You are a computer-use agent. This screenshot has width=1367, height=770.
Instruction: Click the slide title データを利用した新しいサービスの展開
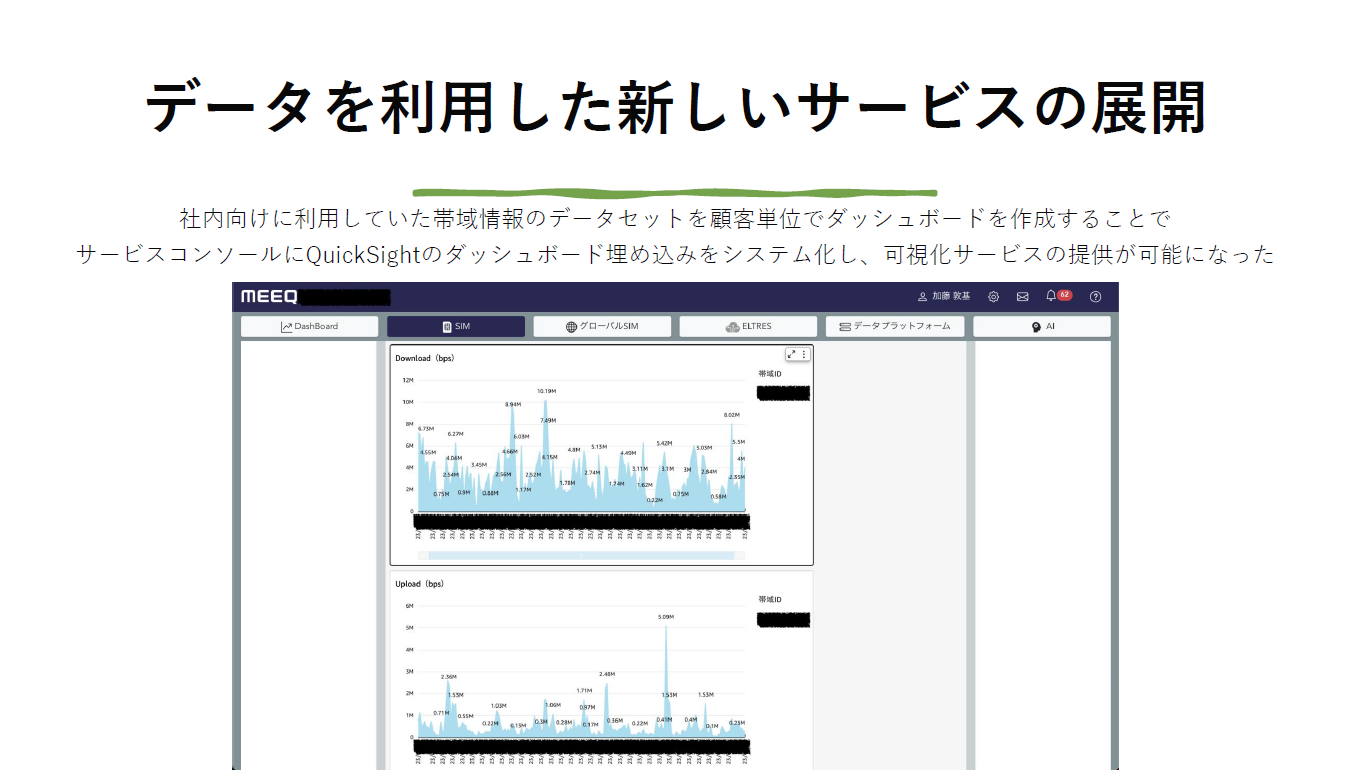(x=676, y=107)
